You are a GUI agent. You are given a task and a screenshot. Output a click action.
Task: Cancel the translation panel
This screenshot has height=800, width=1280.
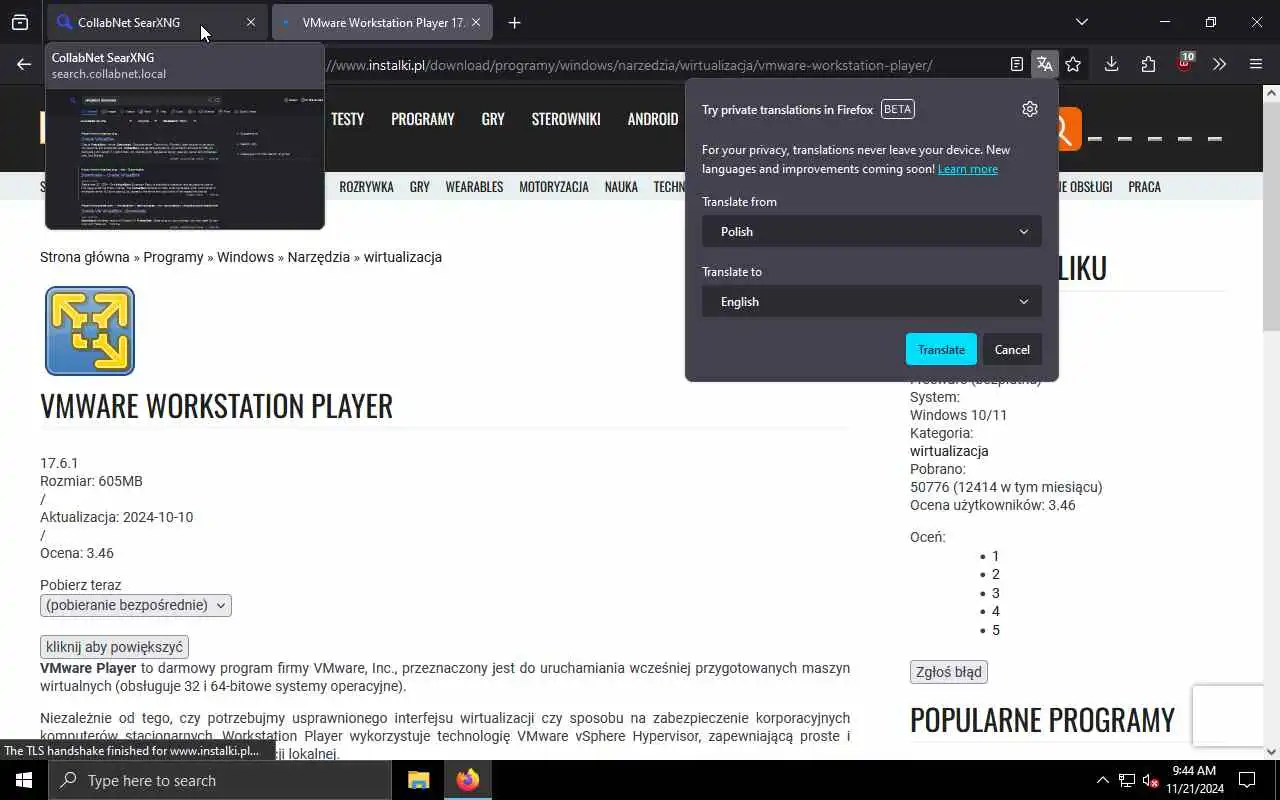[1012, 349]
